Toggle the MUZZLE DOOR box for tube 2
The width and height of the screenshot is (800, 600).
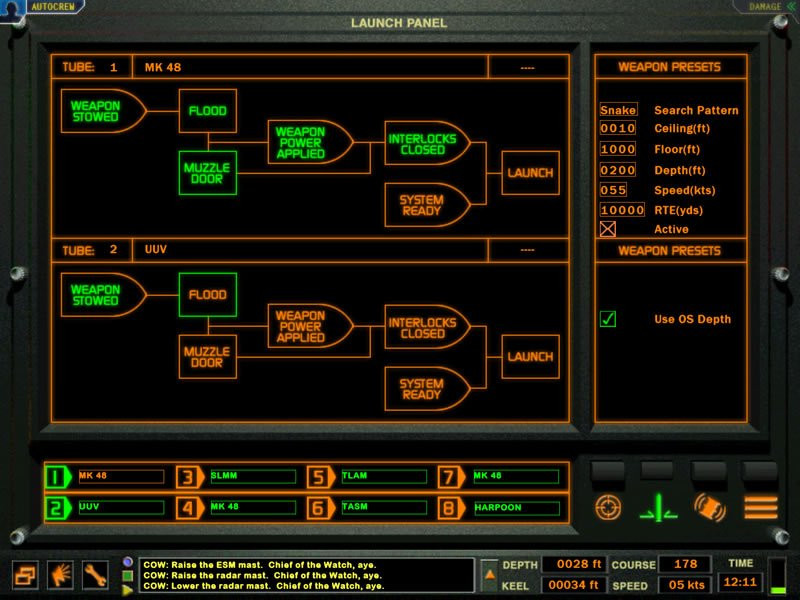coord(208,357)
